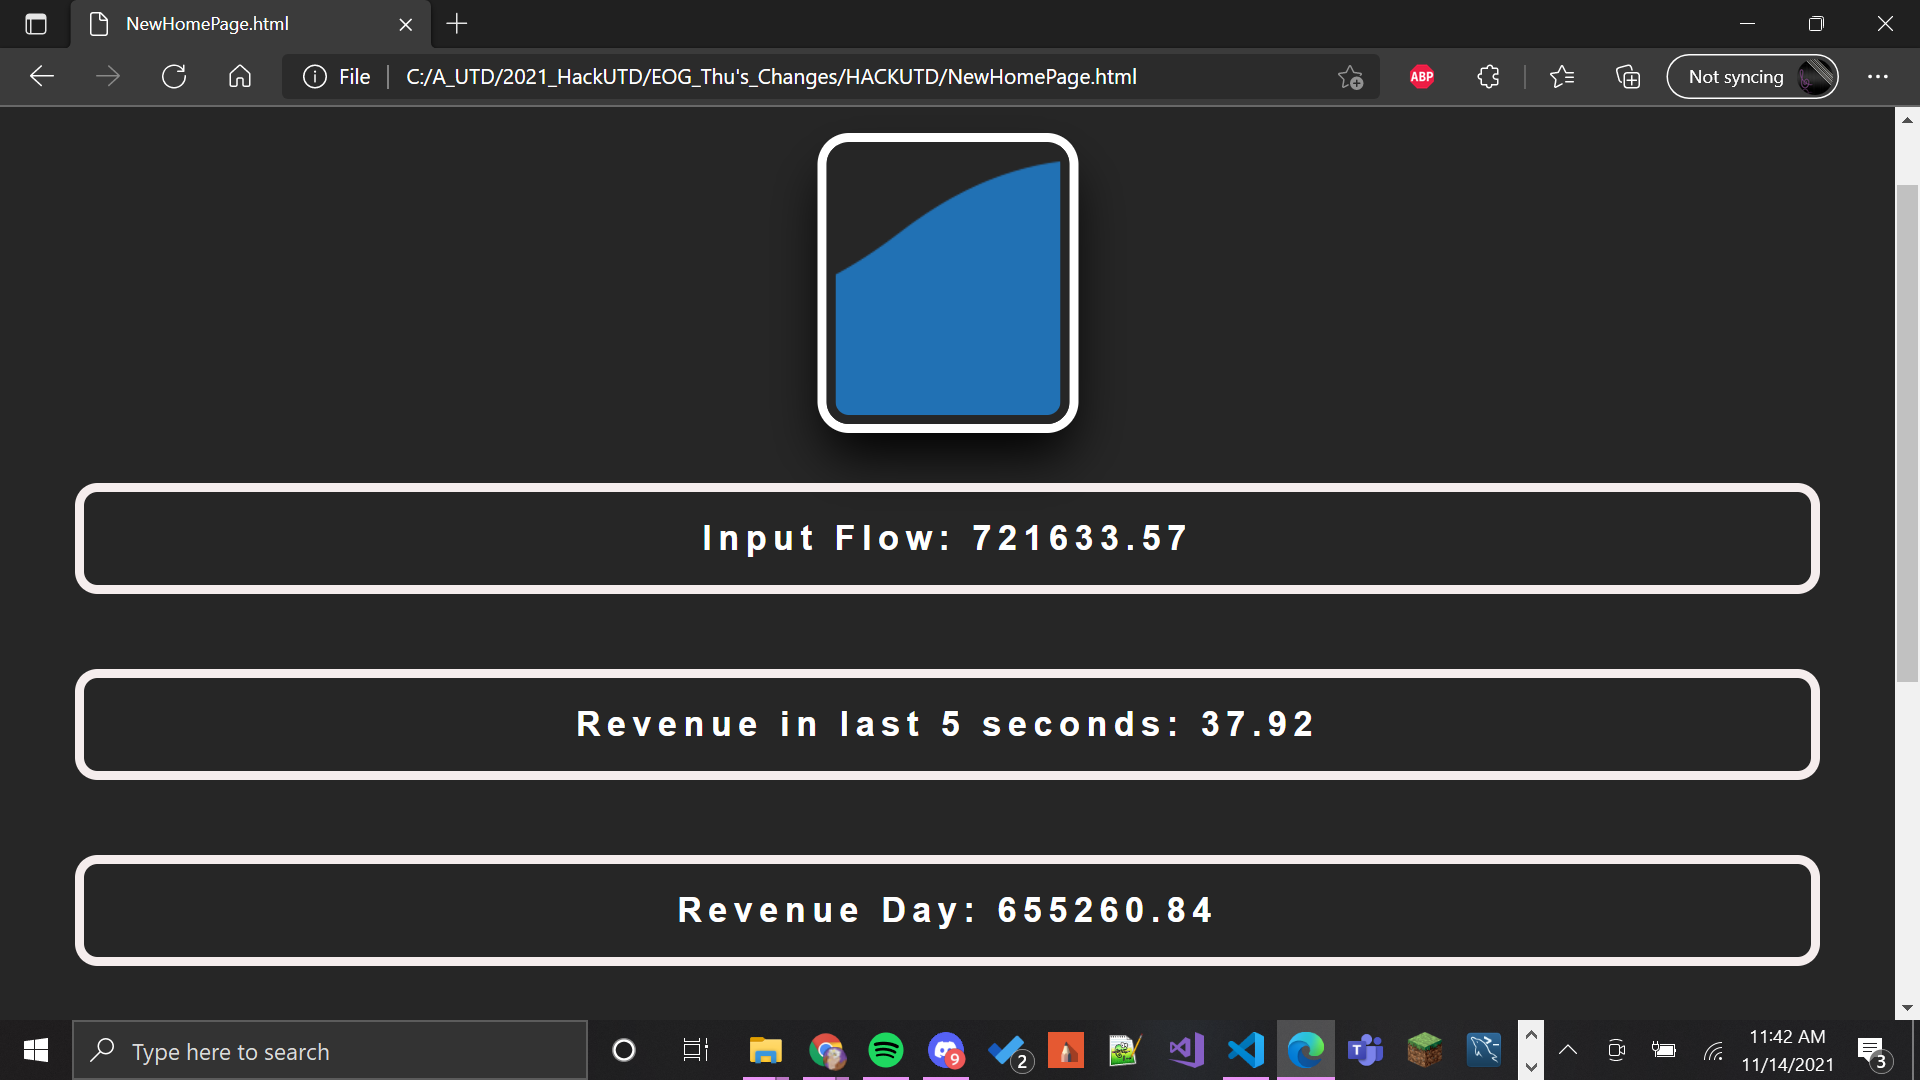Open the tab actions menu icon
This screenshot has width=1920, height=1080.
[36, 24]
